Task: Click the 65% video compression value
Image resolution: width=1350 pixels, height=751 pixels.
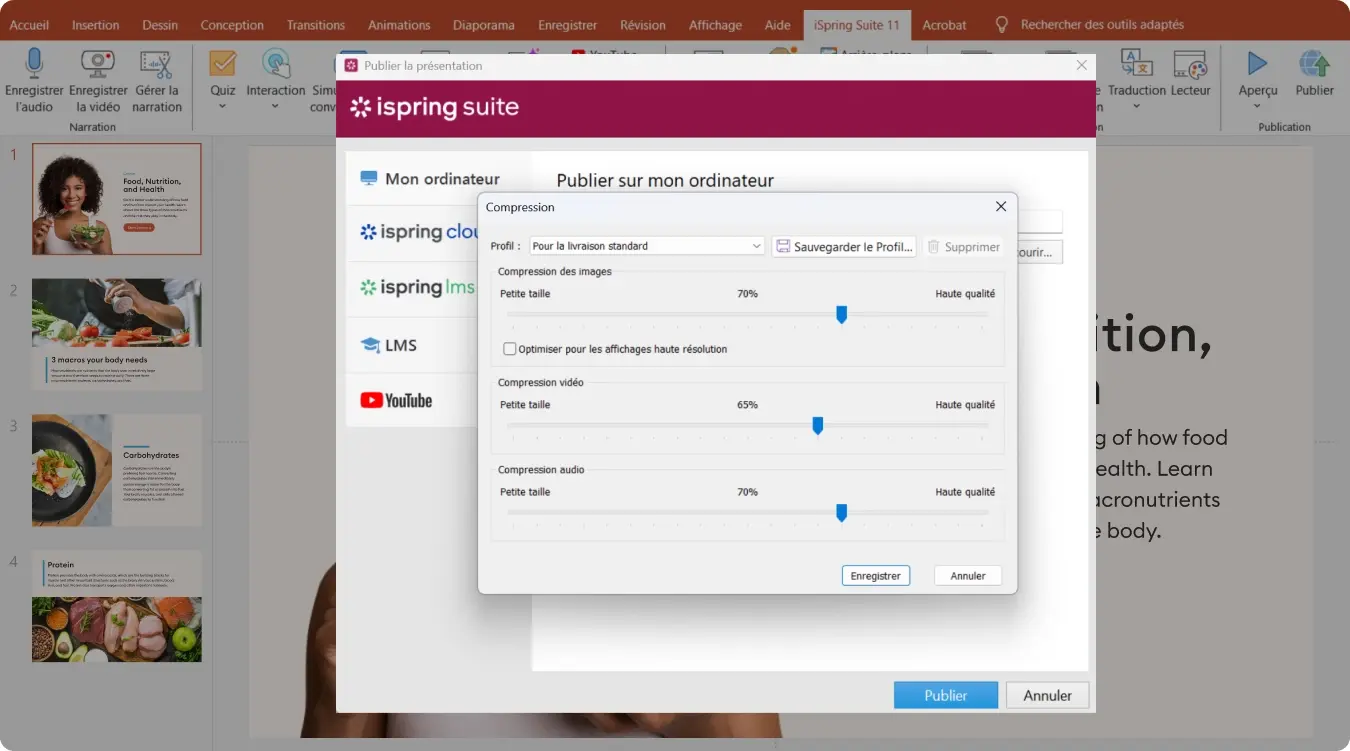Action: pyautogui.click(x=747, y=405)
